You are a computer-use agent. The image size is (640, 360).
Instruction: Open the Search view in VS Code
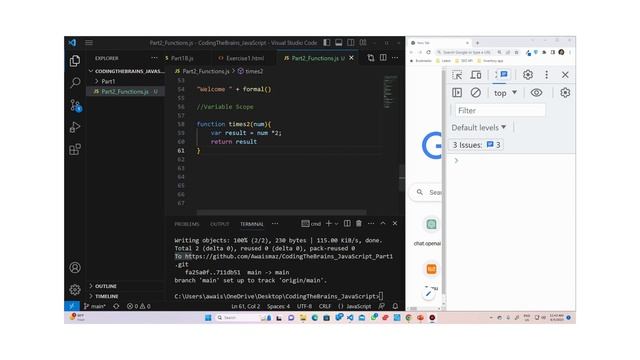pyautogui.click(x=75, y=83)
